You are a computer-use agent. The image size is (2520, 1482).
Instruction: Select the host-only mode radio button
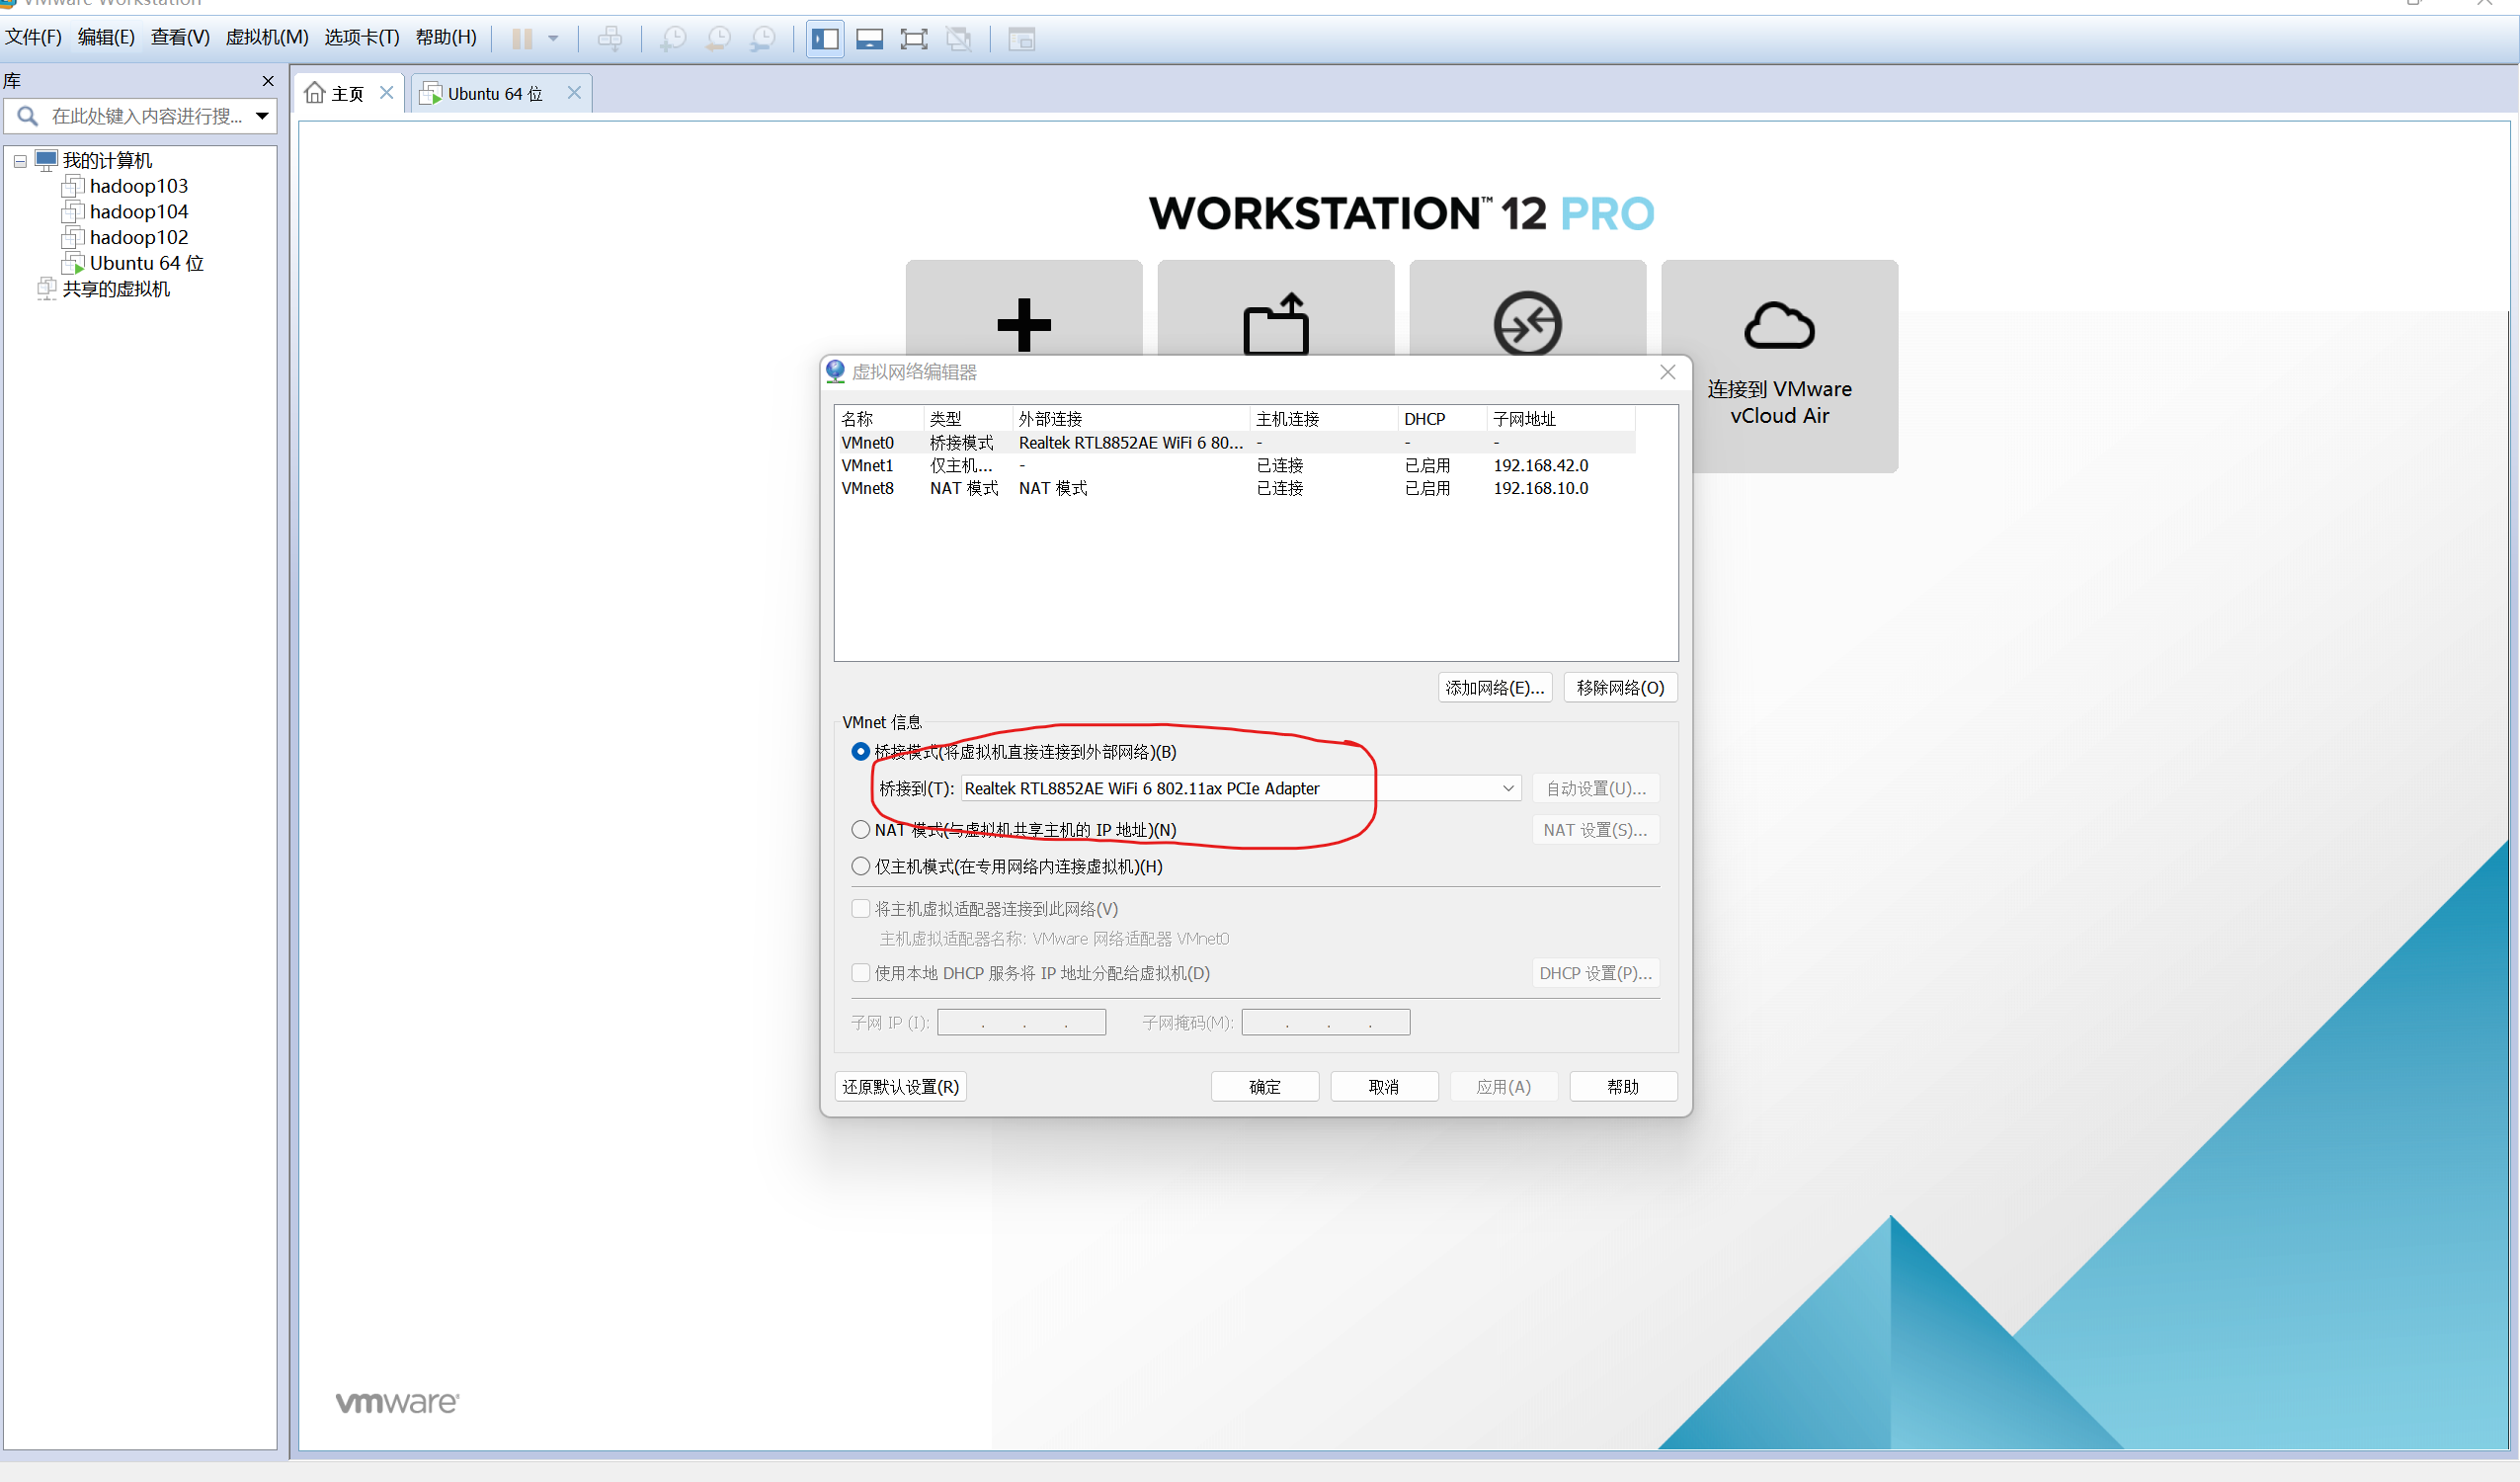(x=860, y=866)
